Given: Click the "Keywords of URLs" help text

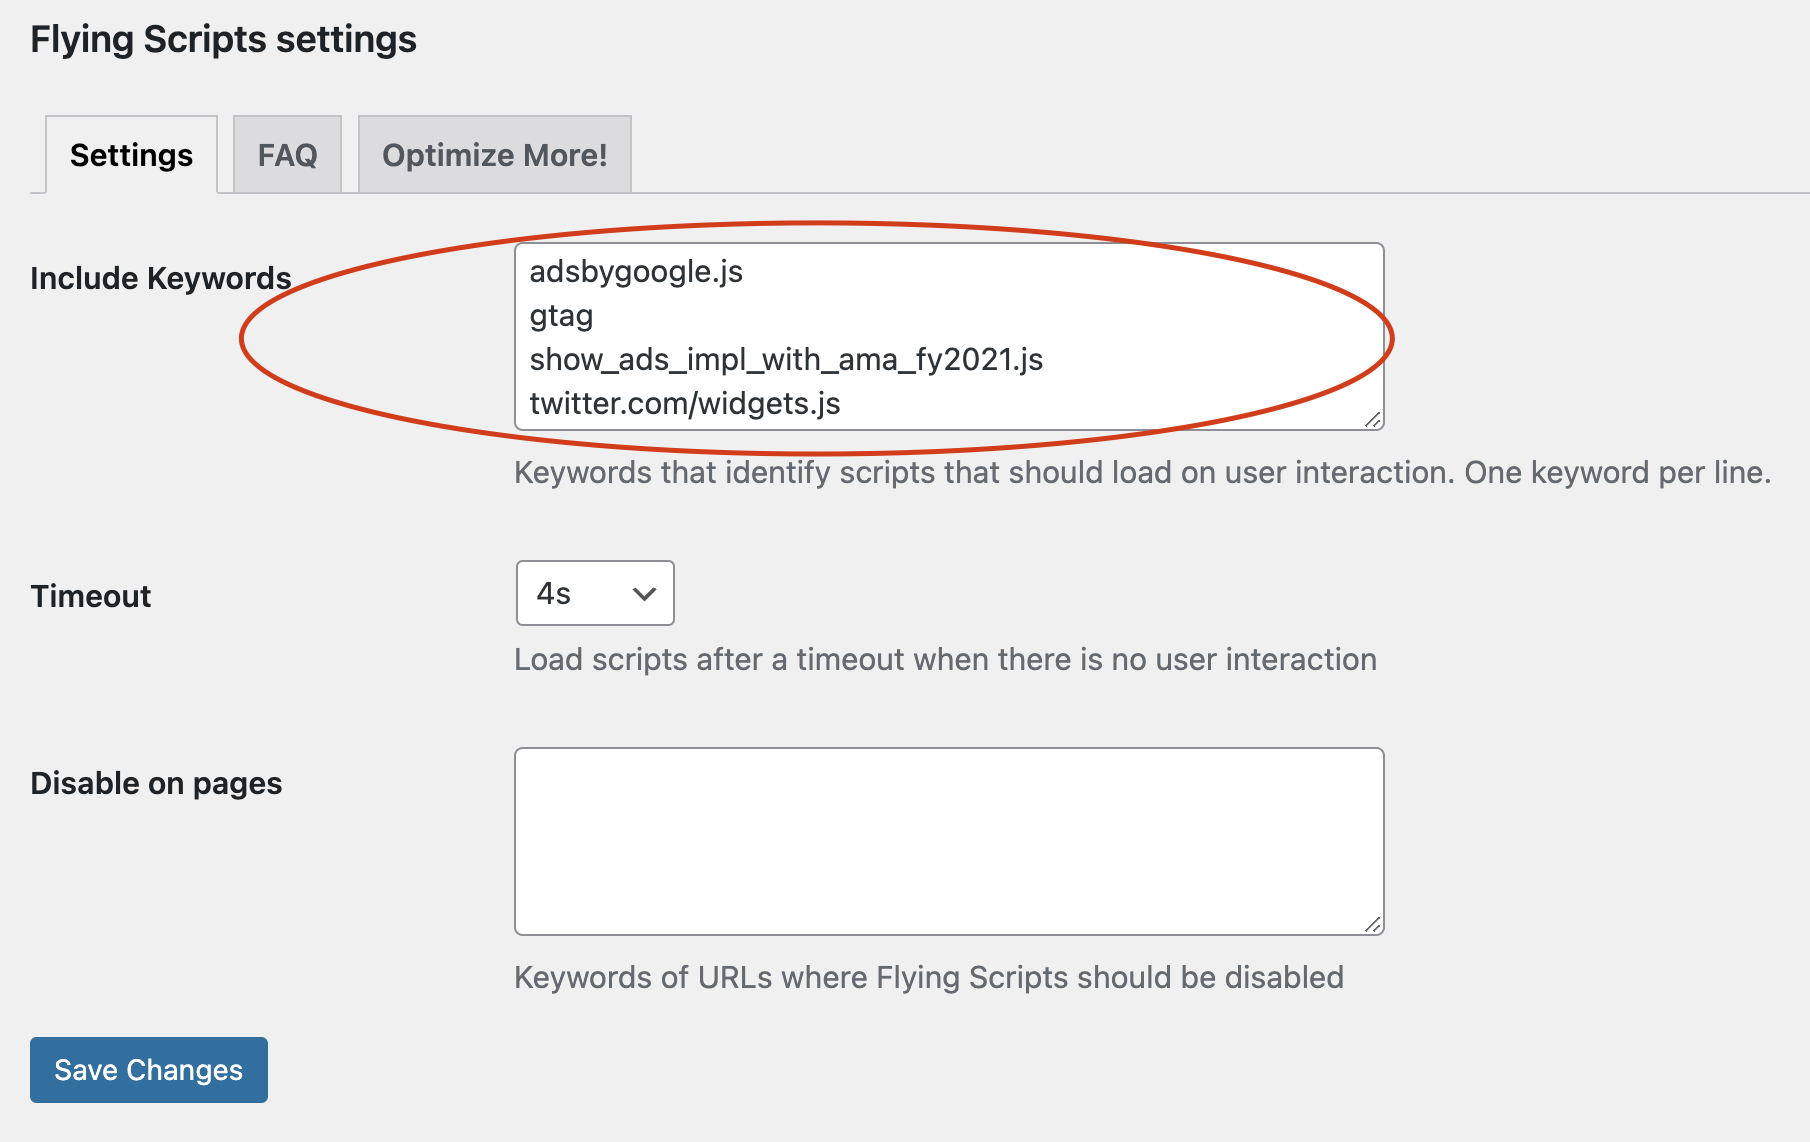Looking at the screenshot, I should pyautogui.click(x=928, y=977).
